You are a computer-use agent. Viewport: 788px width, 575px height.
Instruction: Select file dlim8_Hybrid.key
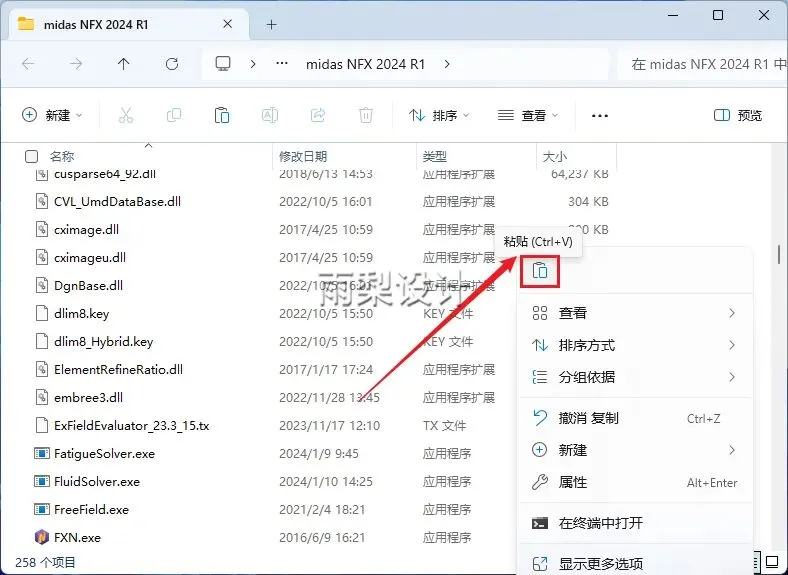click(x=104, y=341)
